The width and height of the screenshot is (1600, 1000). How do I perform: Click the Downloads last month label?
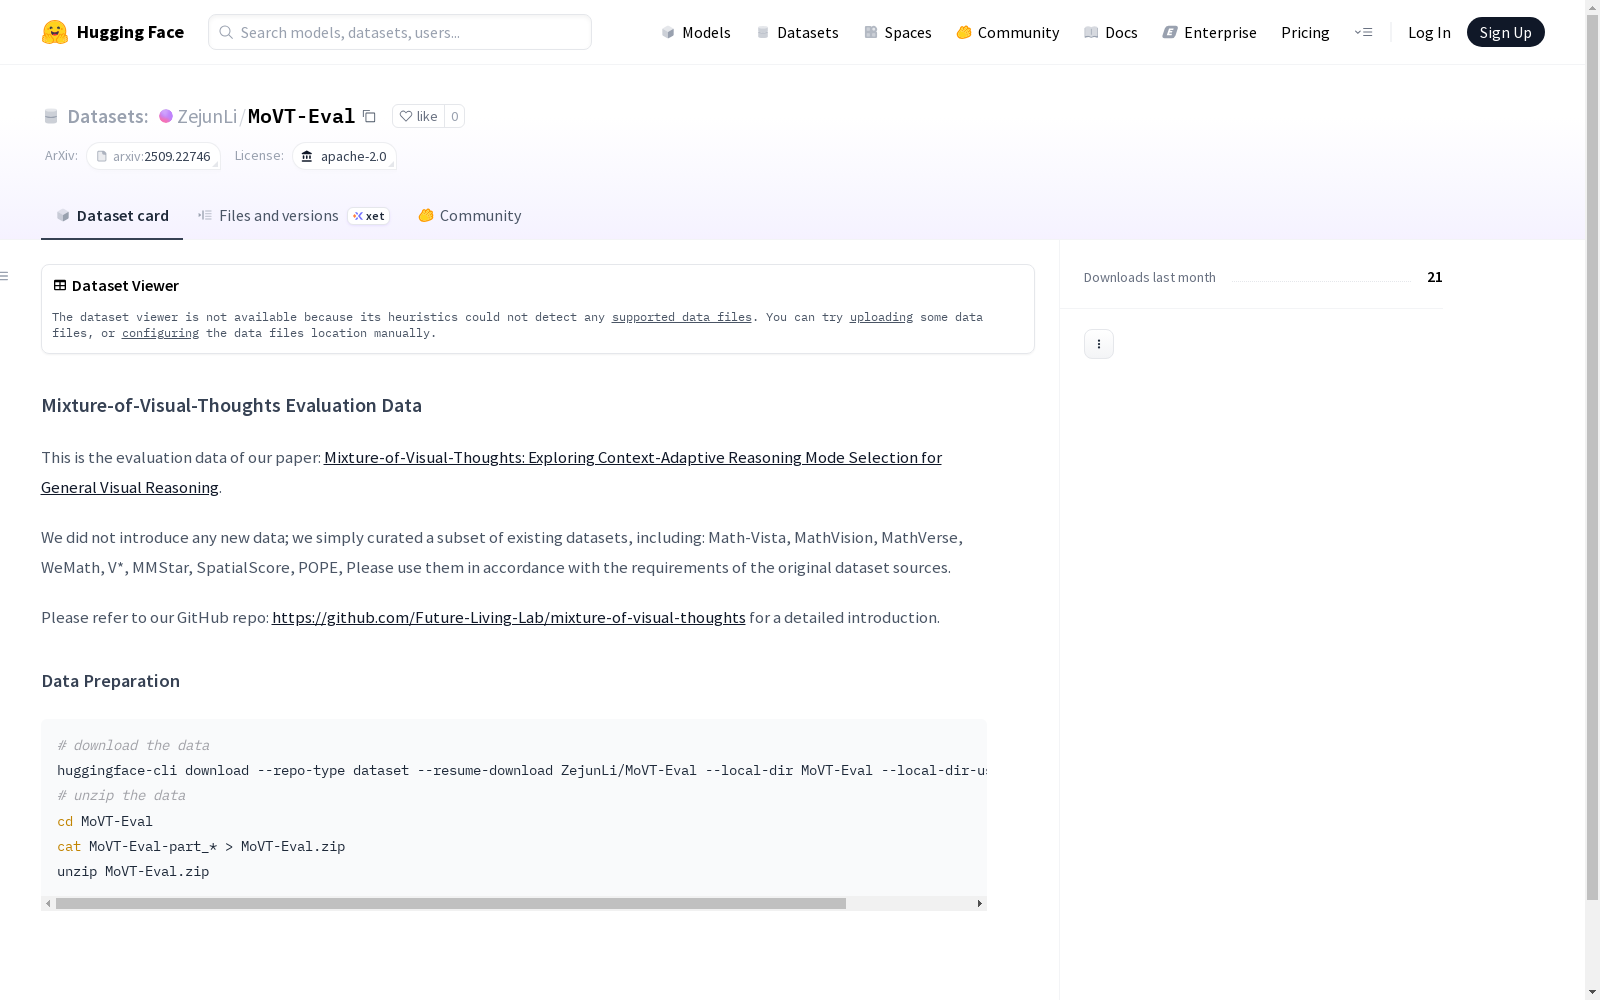(1150, 277)
